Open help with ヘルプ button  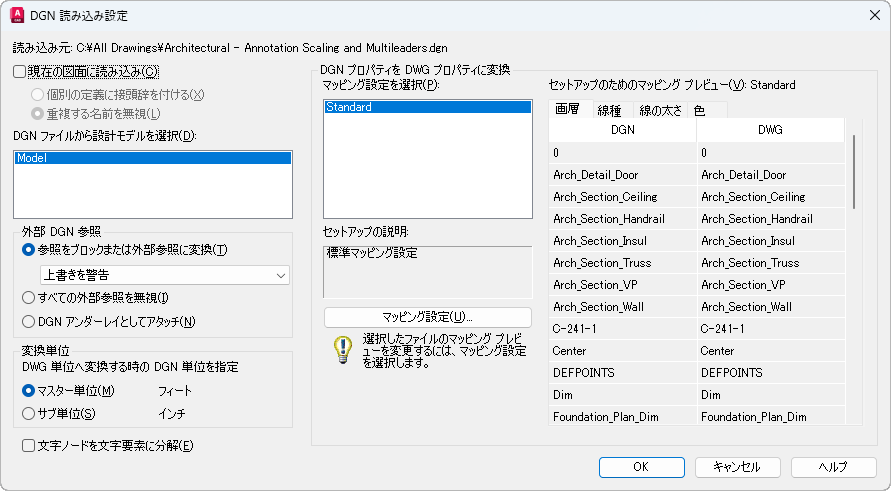click(834, 467)
